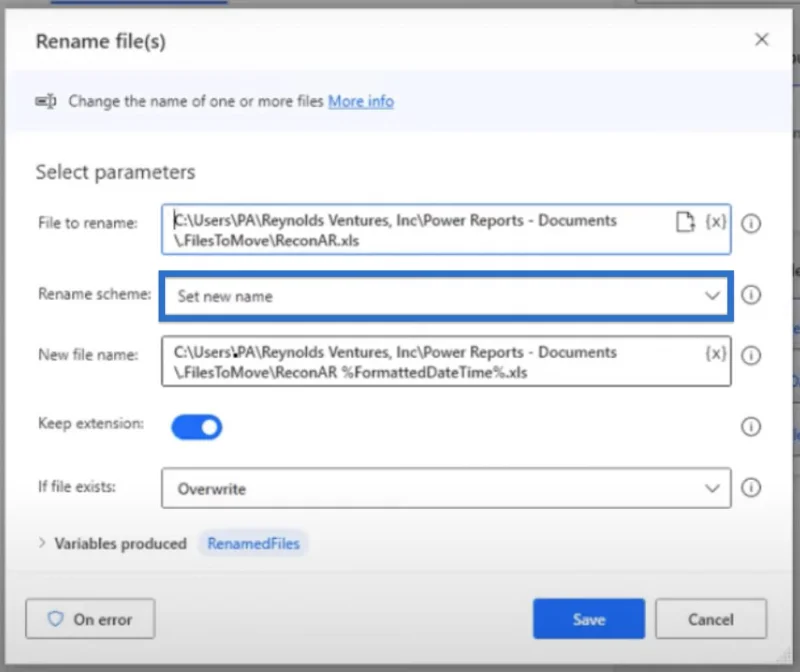The height and width of the screenshot is (672, 800).
Task: Close the Rename file(s) dialog
Action: click(x=761, y=39)
